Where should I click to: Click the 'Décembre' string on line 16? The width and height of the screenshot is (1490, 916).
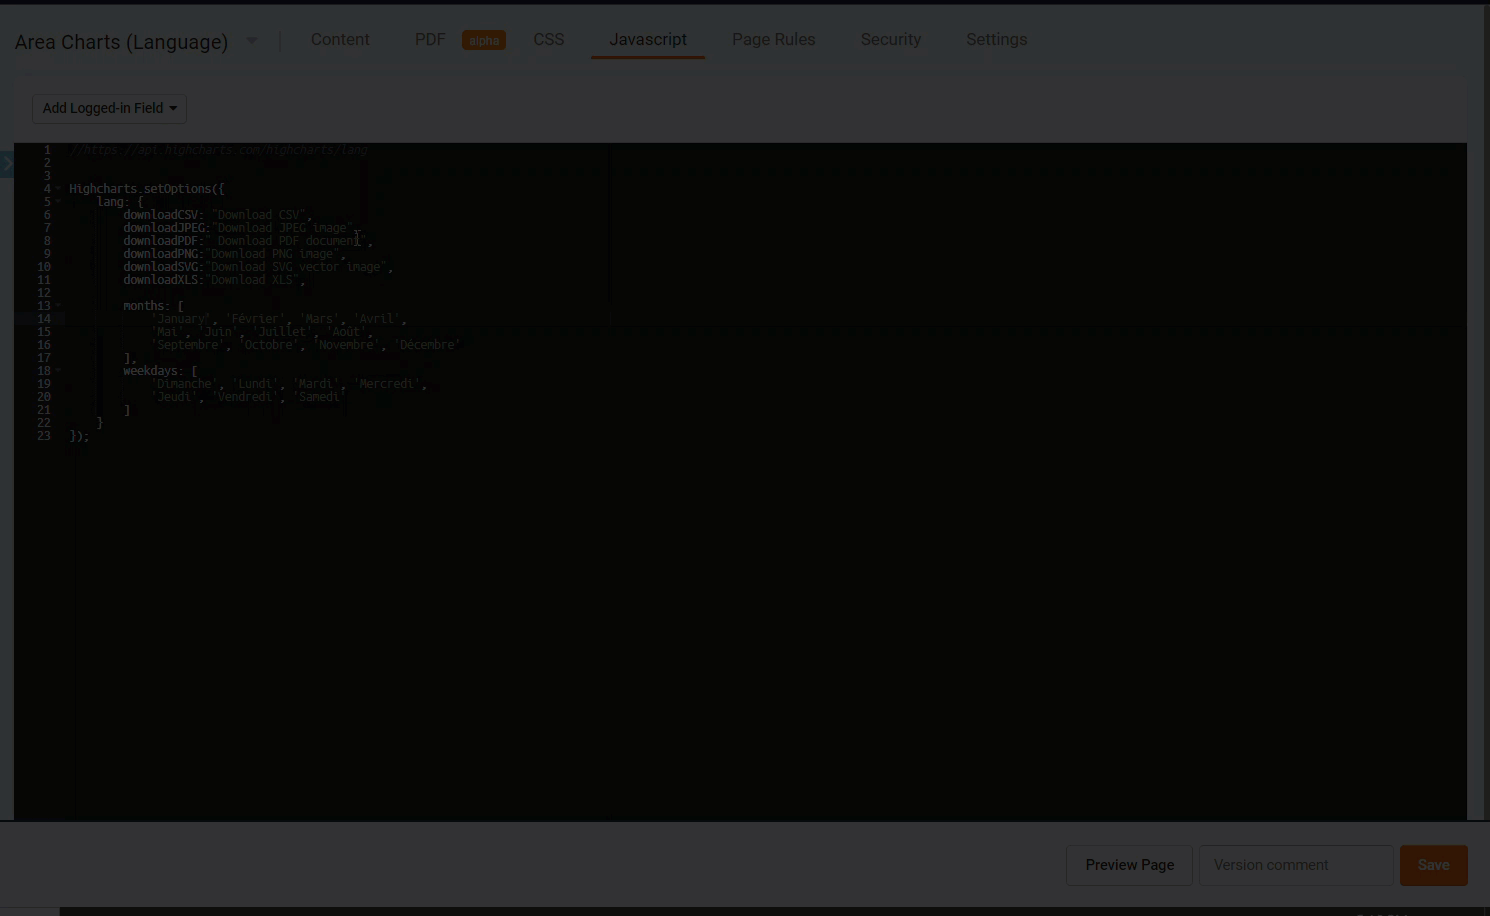point(427,345)
